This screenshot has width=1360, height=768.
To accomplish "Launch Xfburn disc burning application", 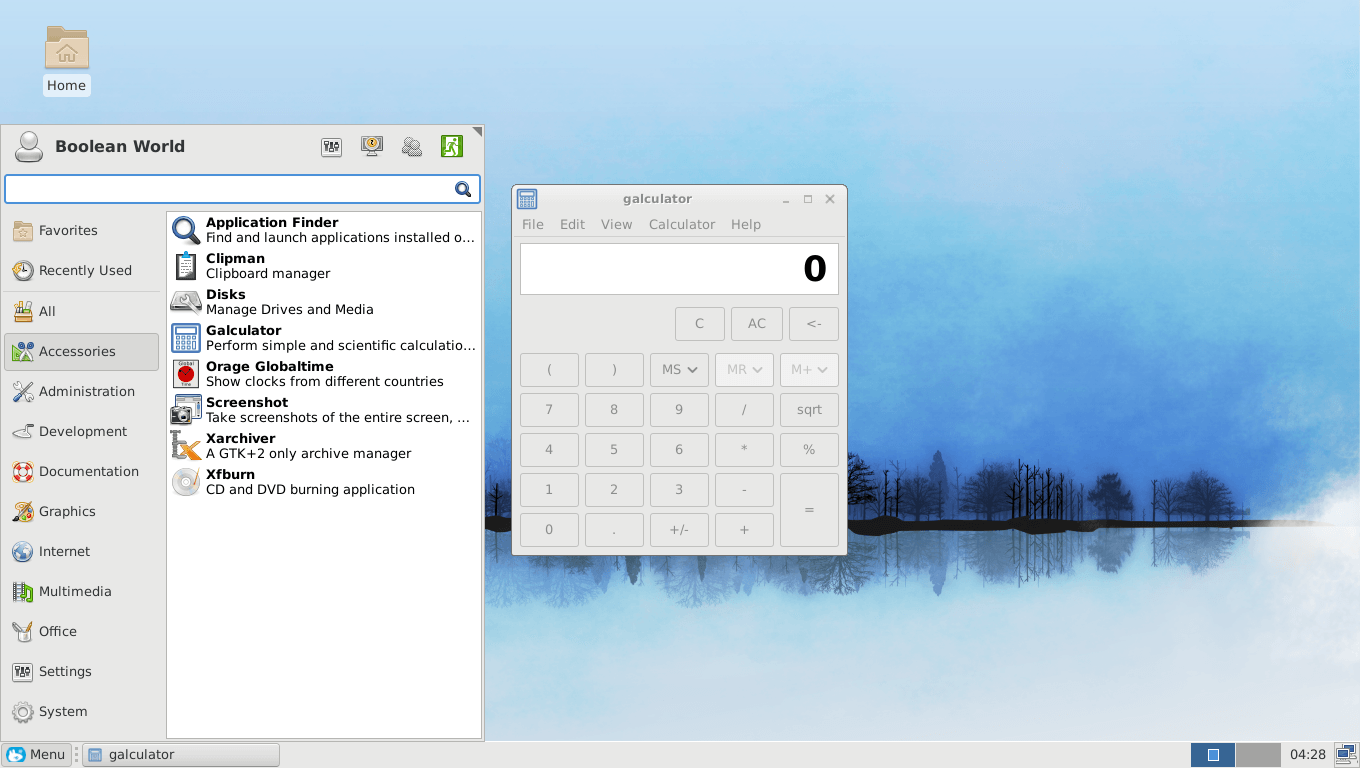I will click(x=324, y=482).
